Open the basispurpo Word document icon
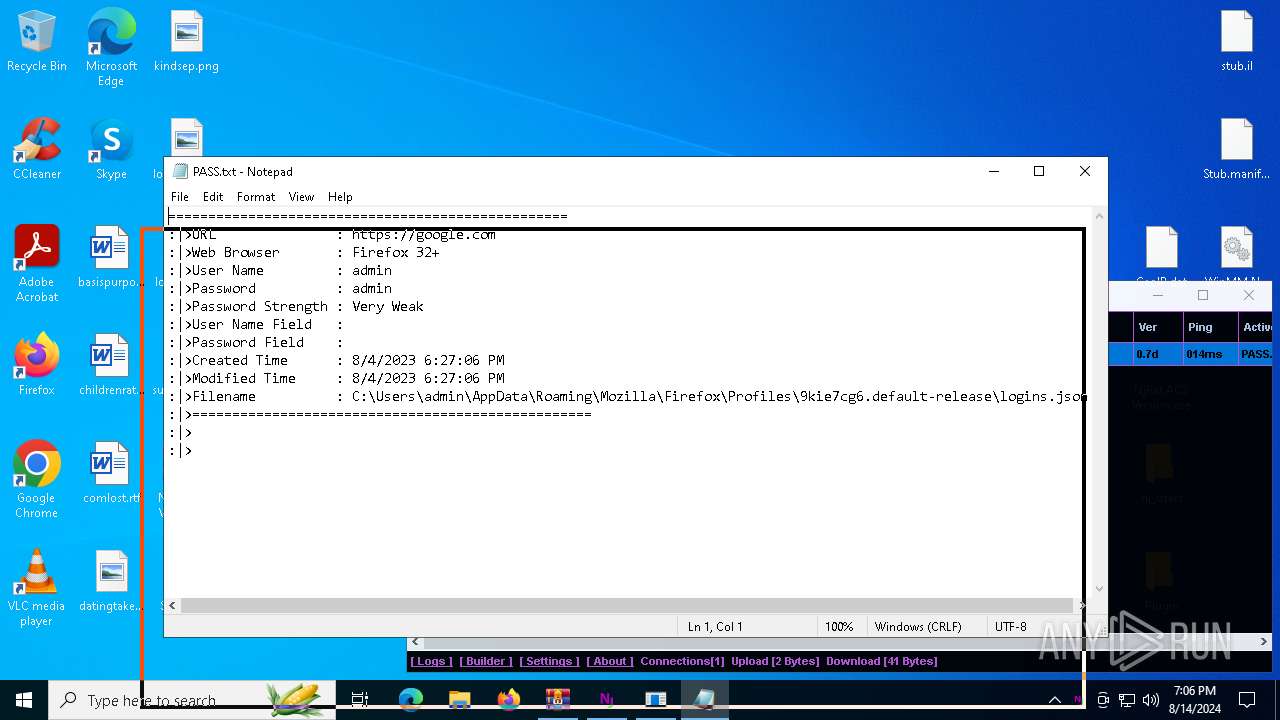Viewport: 1280px width, 720px height. pyautogui.click(x=110, y=257)
